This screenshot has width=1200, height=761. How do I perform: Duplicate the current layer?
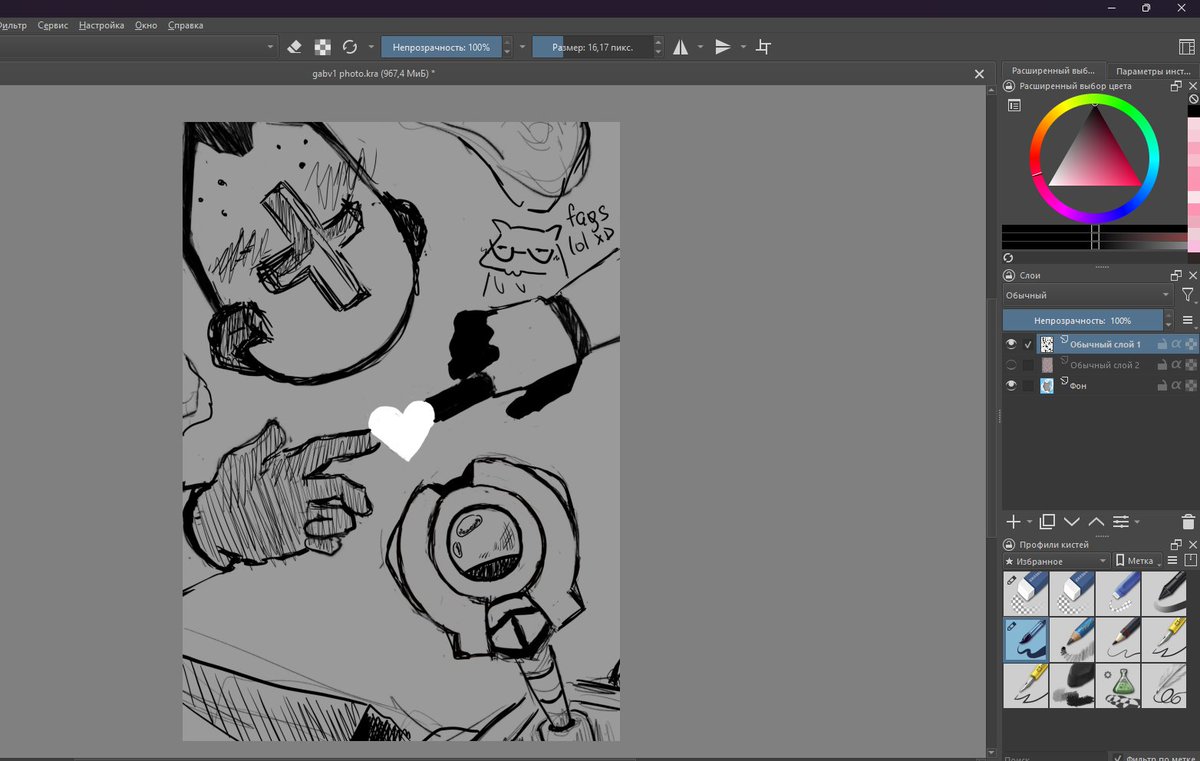tap(1047, 522)
